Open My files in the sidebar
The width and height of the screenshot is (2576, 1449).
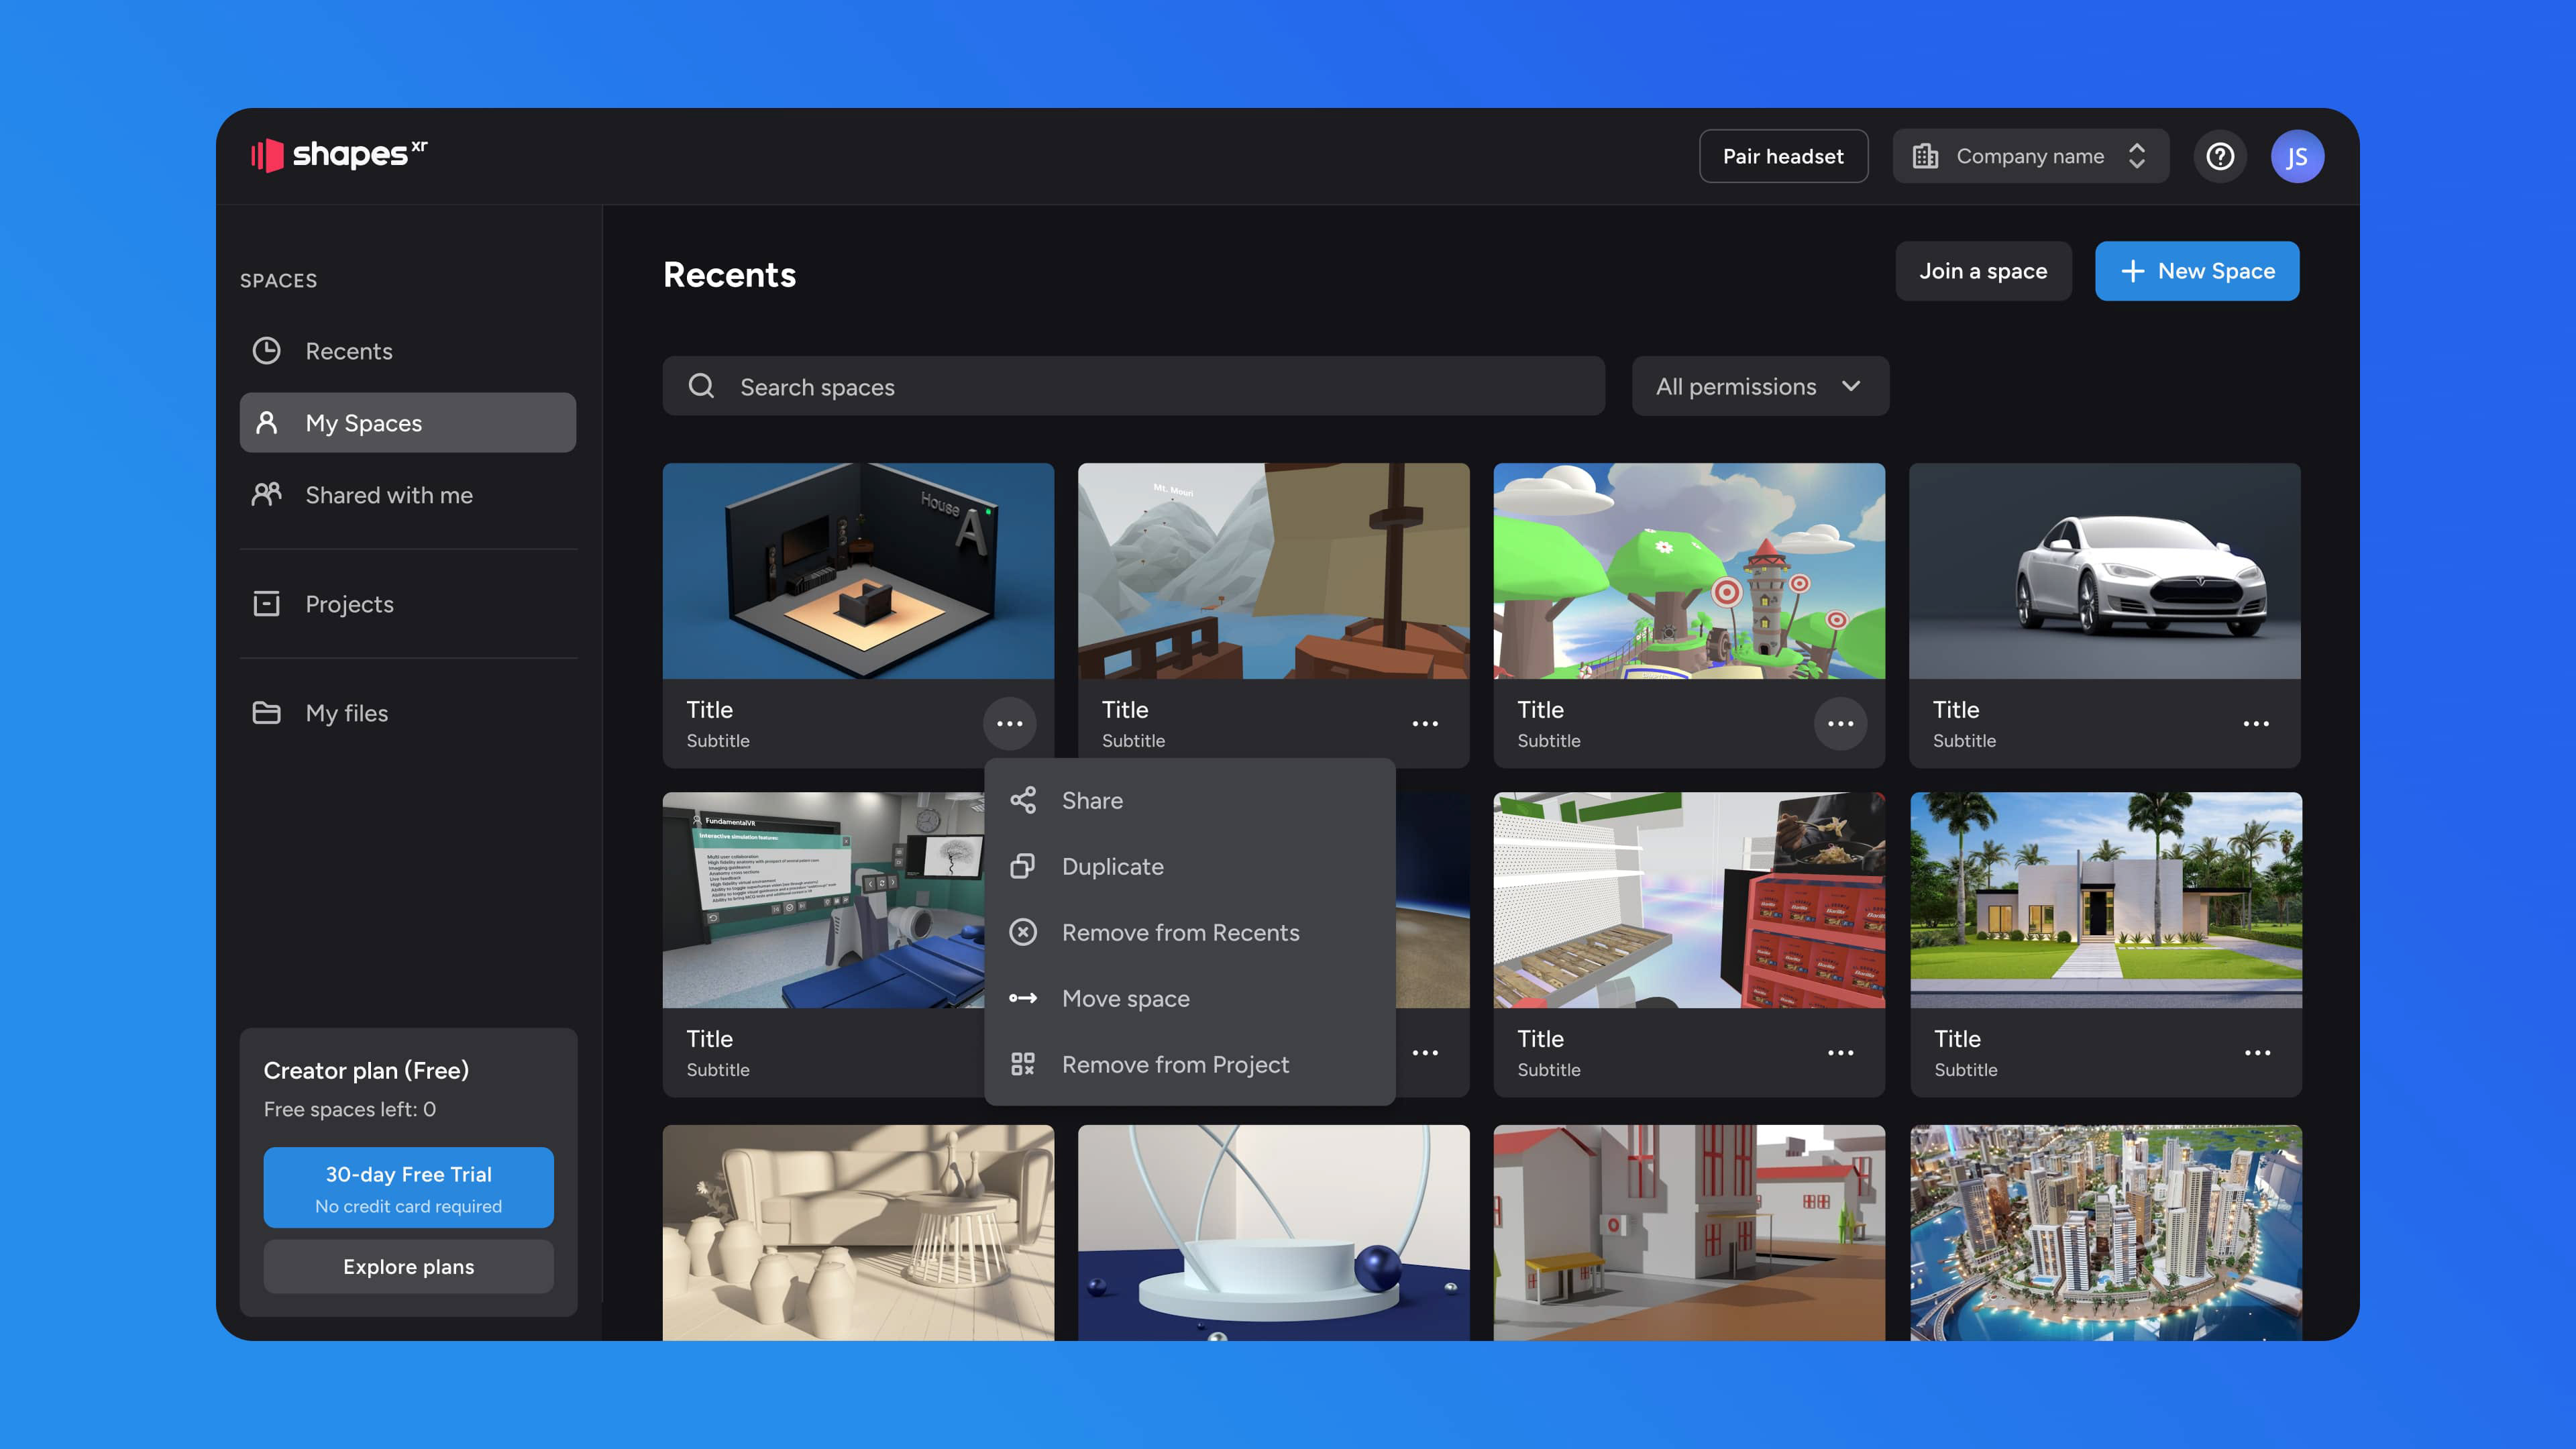tap(346, 713)
